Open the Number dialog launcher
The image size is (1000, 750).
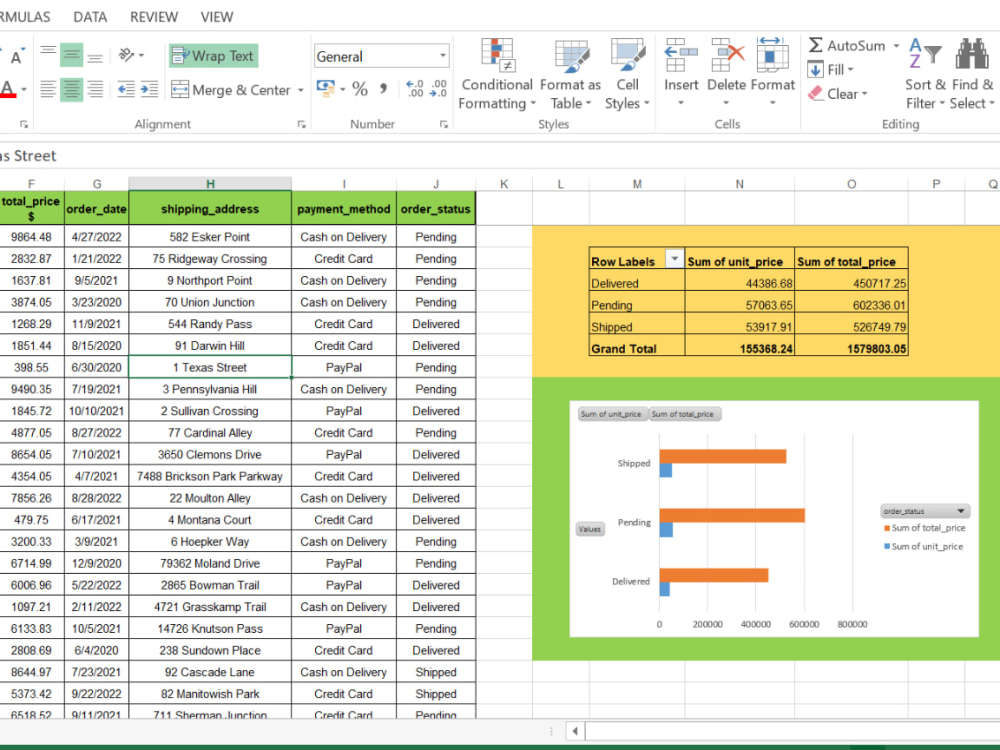444,124
